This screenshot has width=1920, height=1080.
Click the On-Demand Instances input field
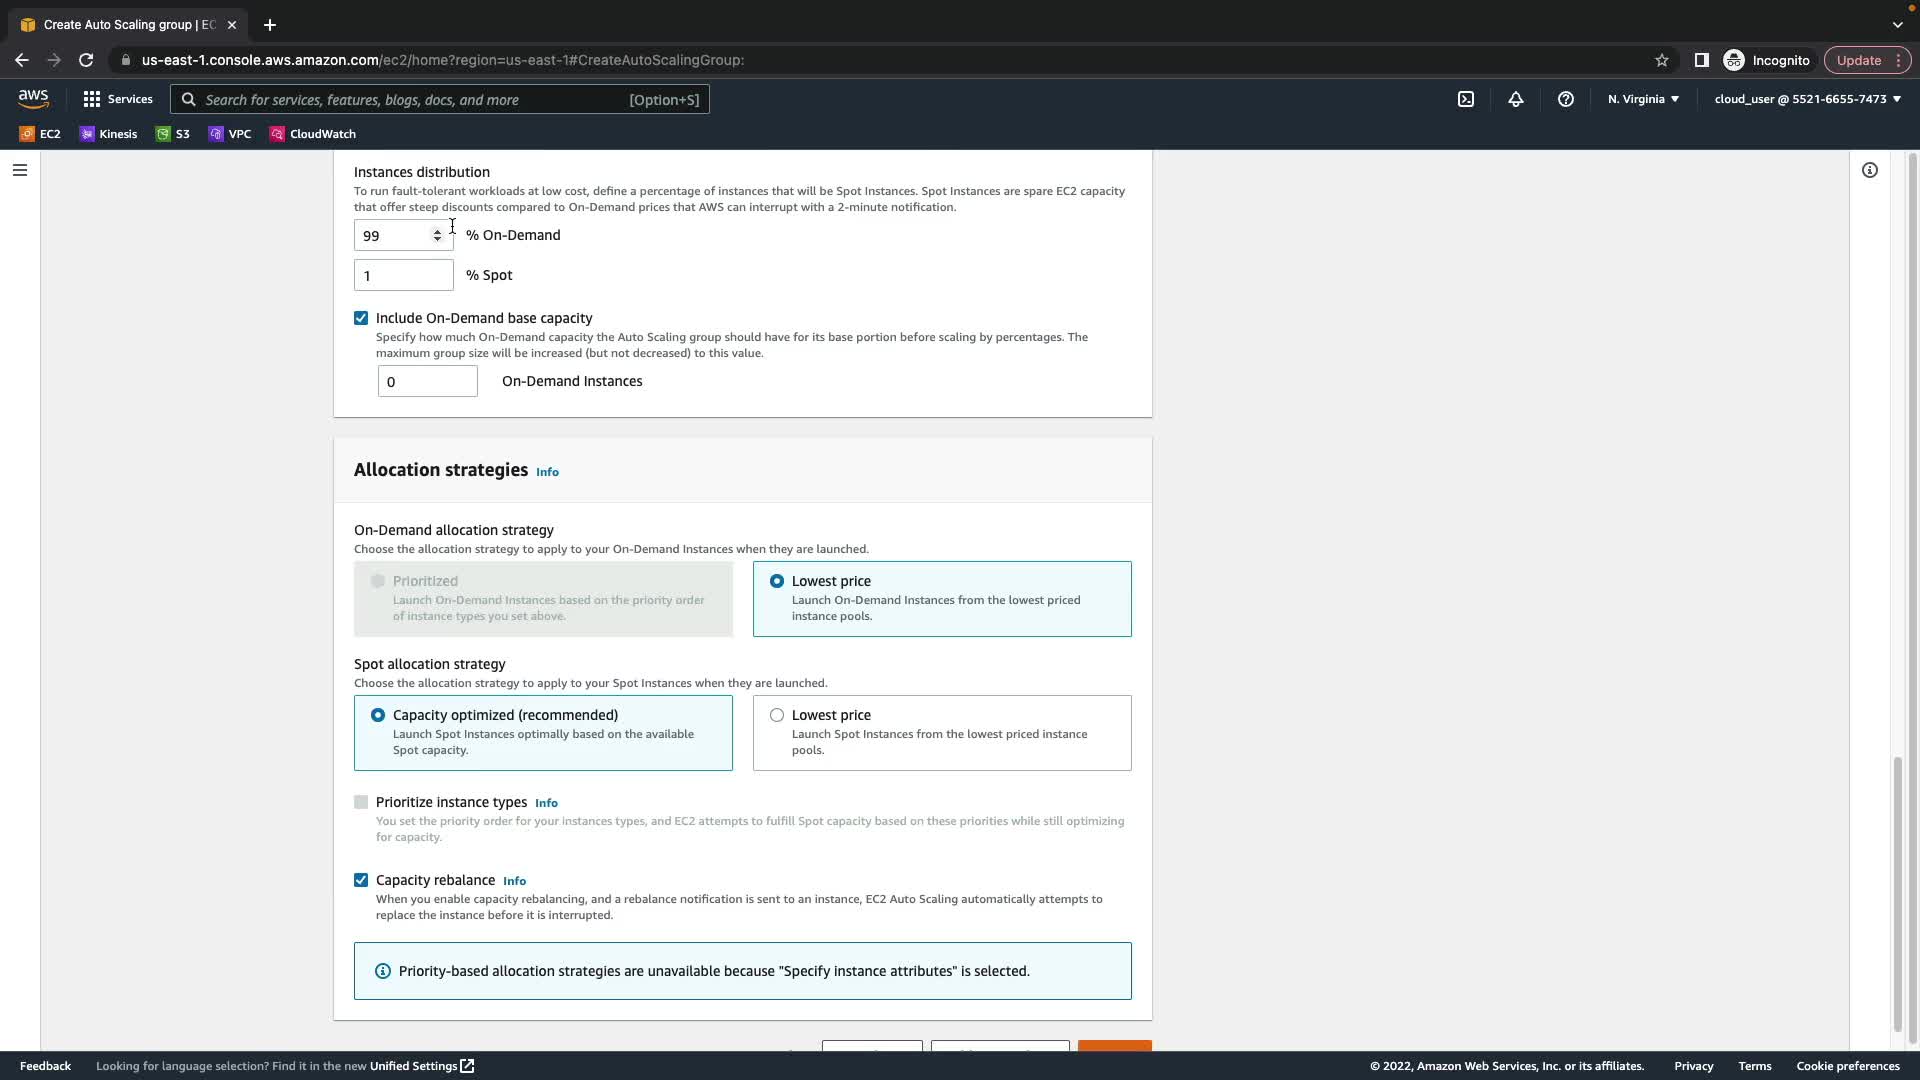pyautogui.click(x=427, y=381)
